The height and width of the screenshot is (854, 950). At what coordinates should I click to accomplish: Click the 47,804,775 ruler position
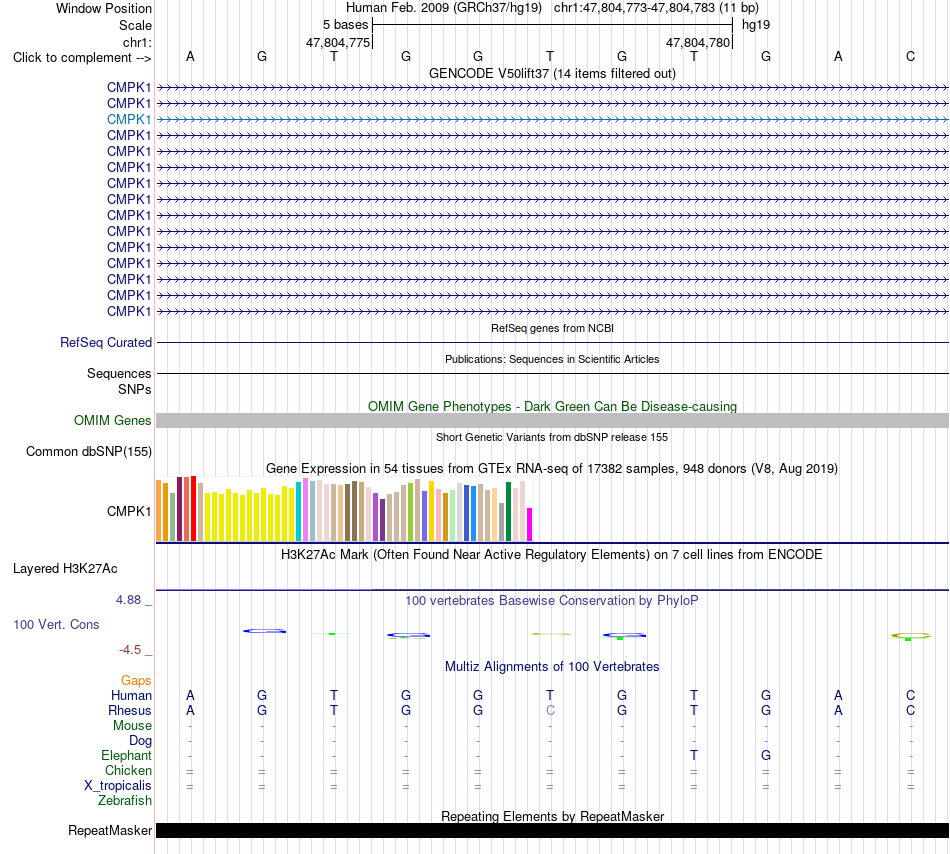point(337,42)
